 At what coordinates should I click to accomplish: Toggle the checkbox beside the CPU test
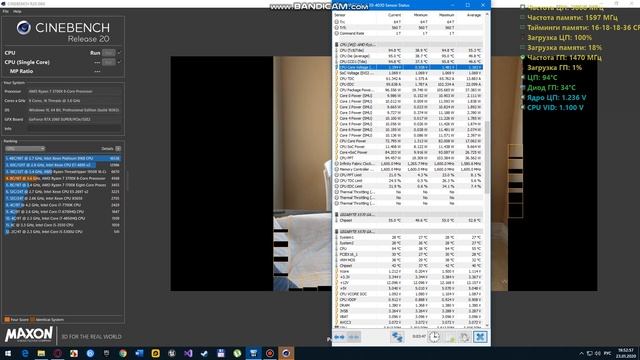(x=119, y=53)
